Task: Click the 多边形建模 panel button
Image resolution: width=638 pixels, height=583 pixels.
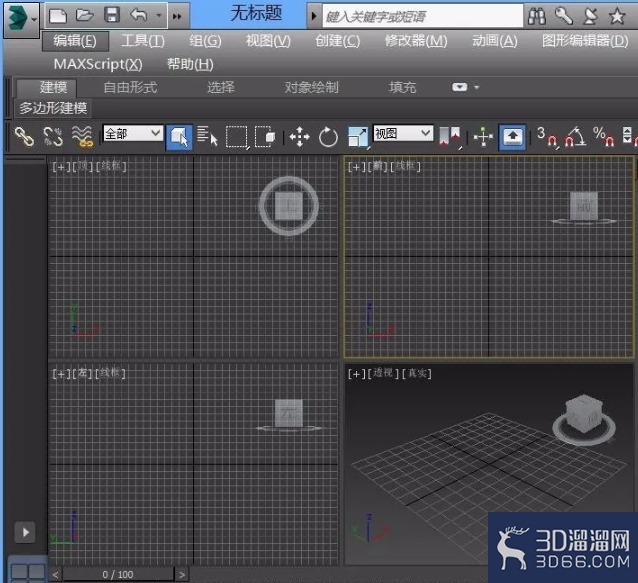Action: (x=53, y=108)
